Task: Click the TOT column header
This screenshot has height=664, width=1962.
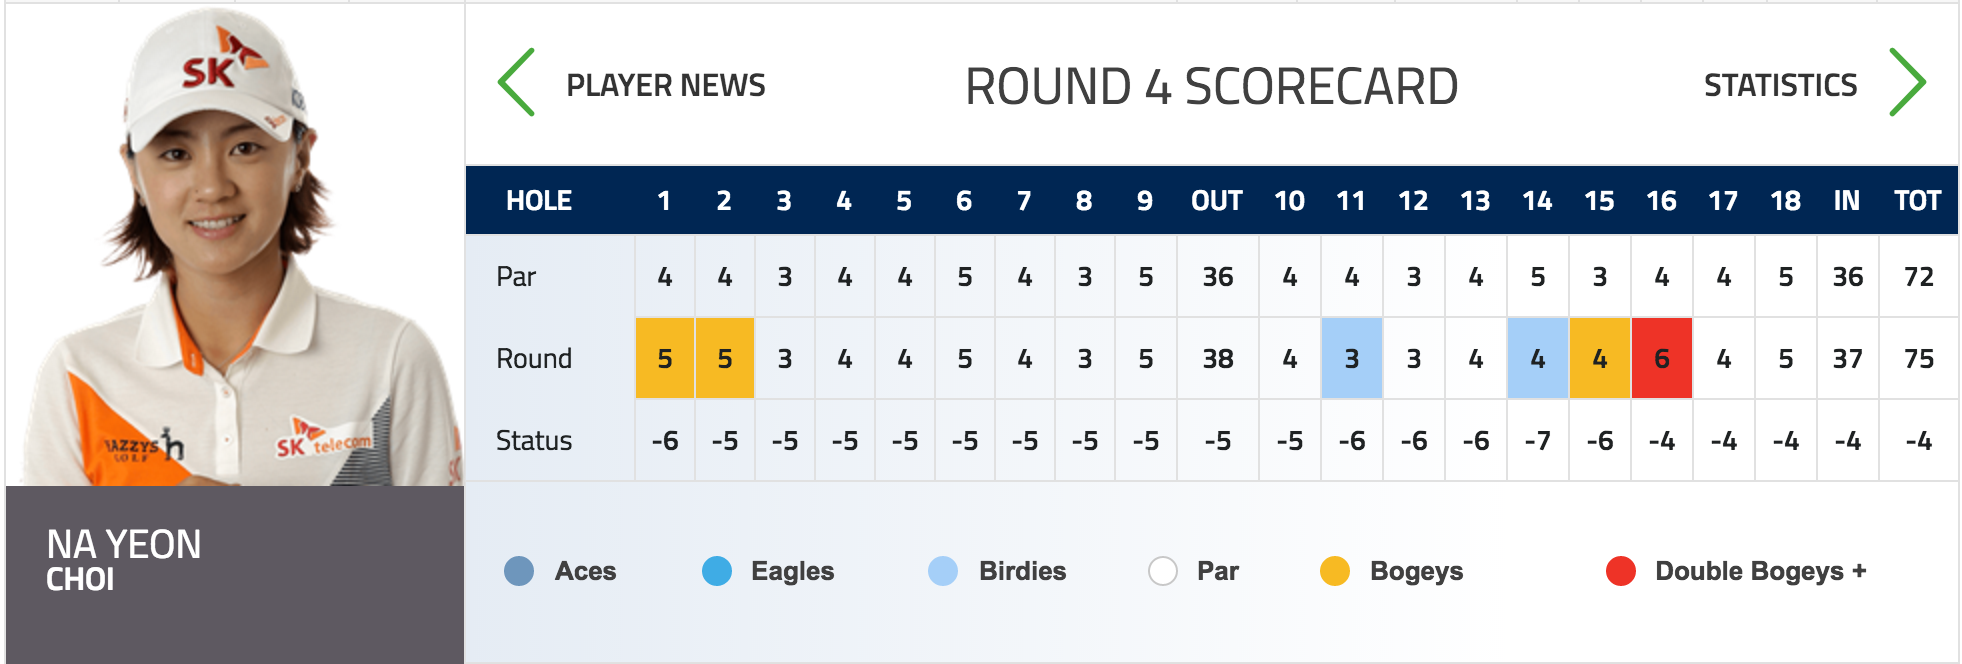Action: tap(1917, 201)
